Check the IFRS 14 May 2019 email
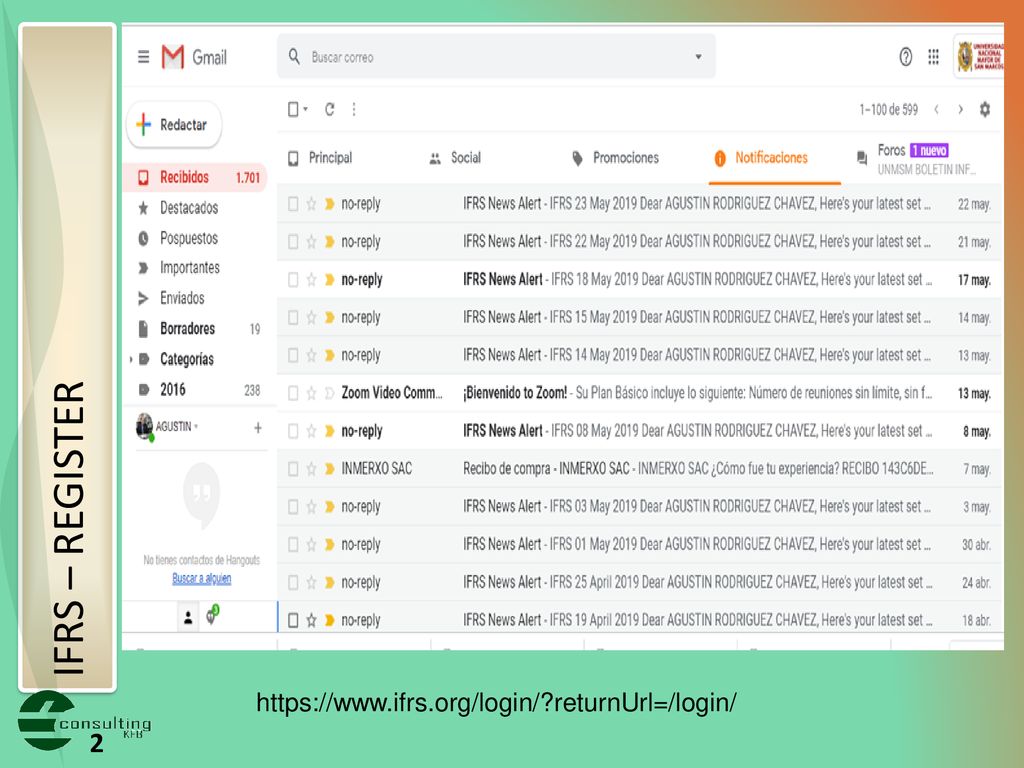 click(x=293, y=355)
